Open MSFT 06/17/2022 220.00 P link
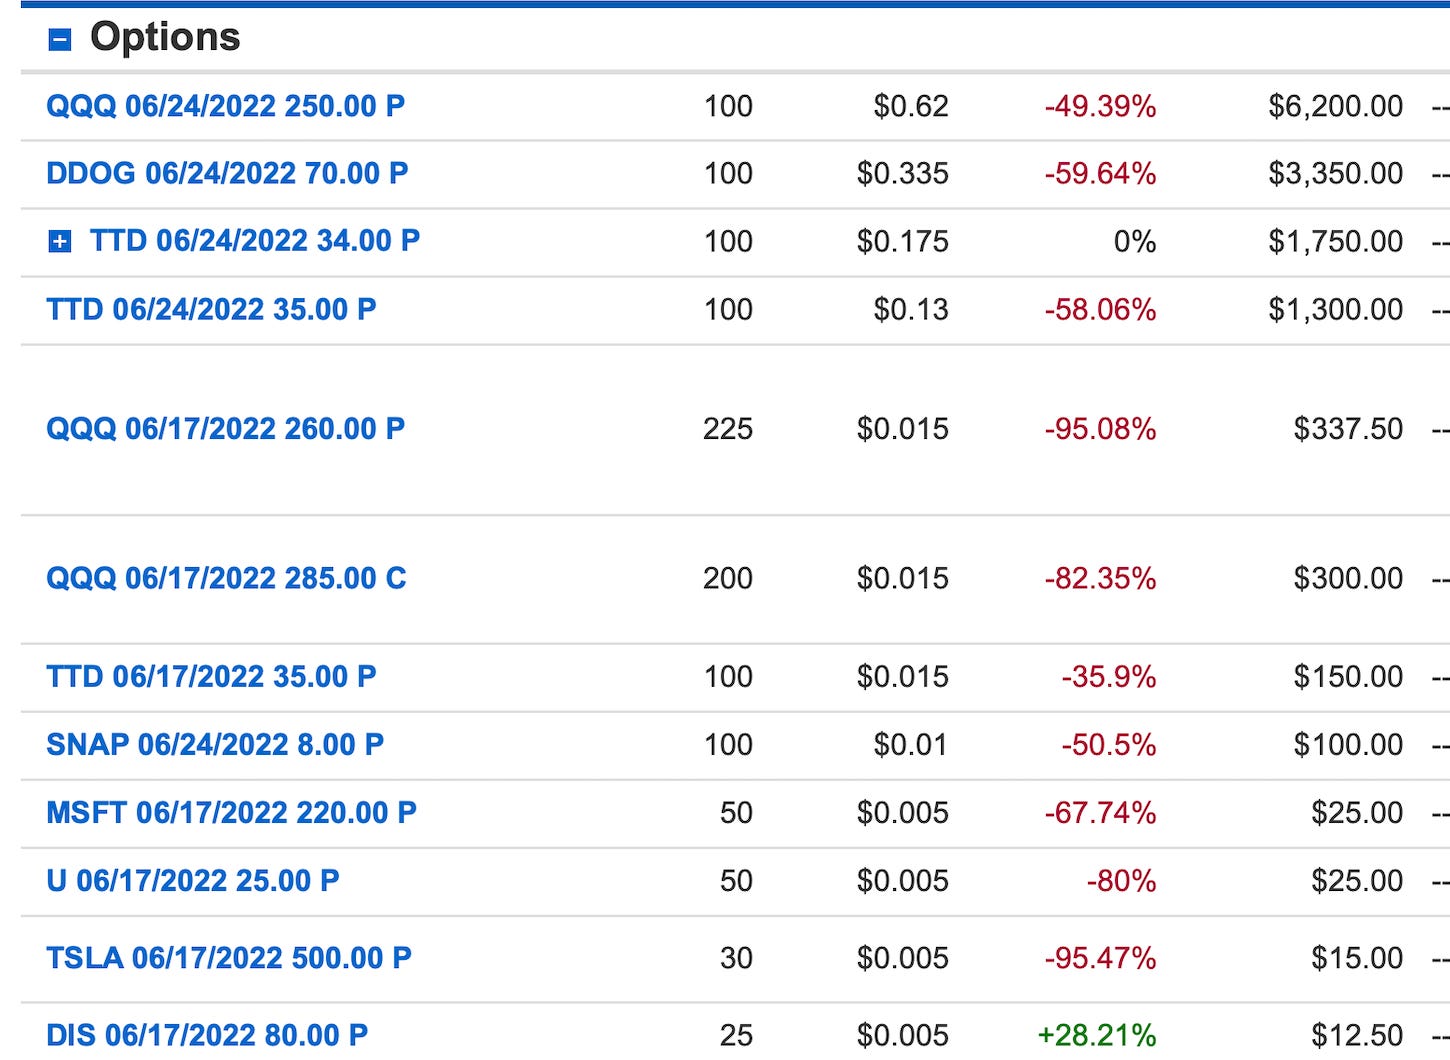Screen dimensions: 1450x1060 point(231,812)
